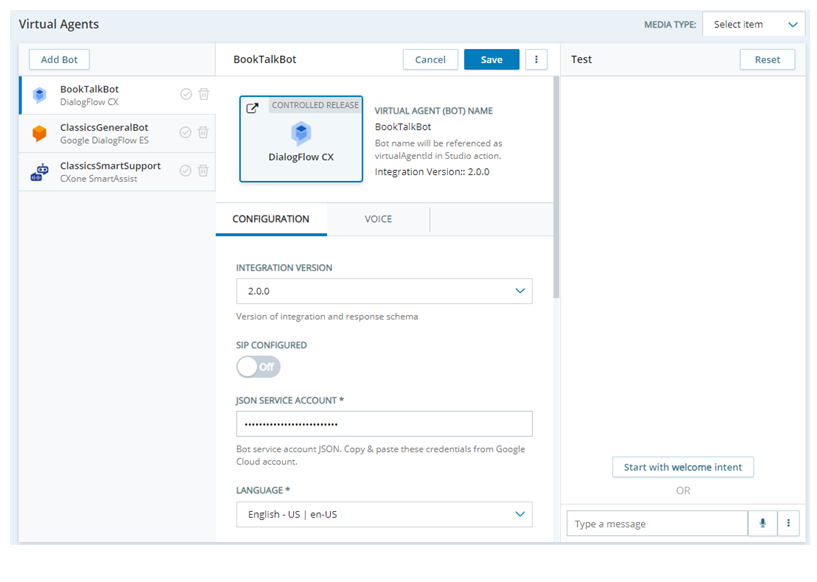Image resolution: width=817 pixels, height=582 pixels.
Task: Open the three-dot menu next to Save
Action: [536, 59]
